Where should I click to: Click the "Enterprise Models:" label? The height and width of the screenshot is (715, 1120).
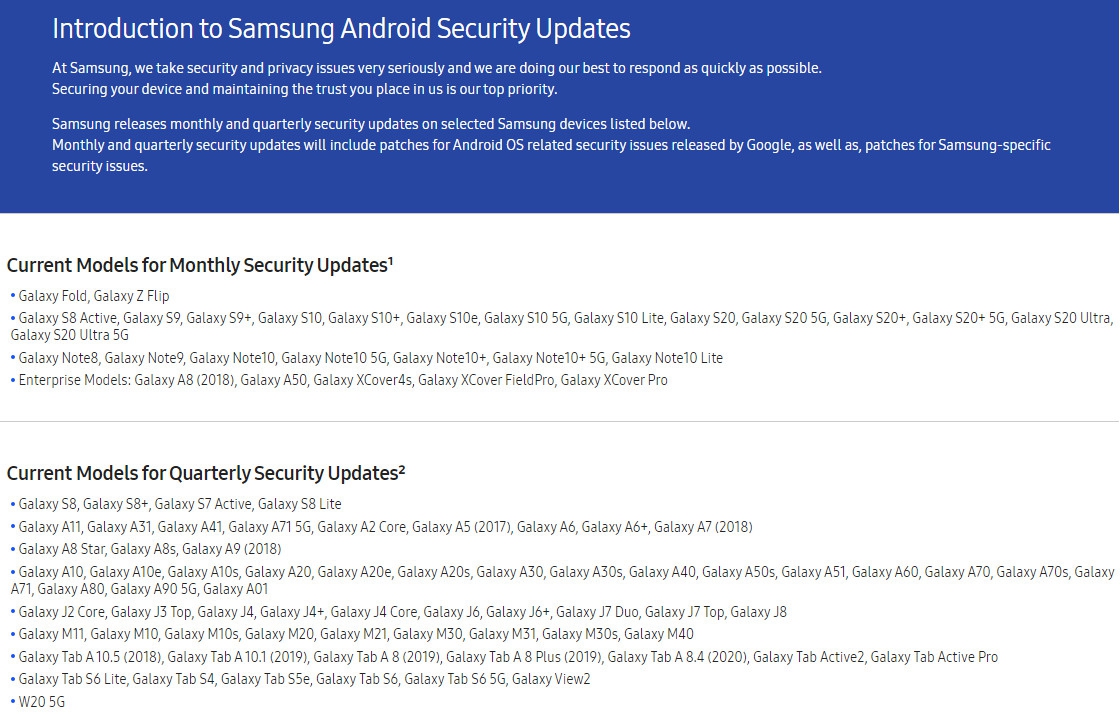click(74, 380)
